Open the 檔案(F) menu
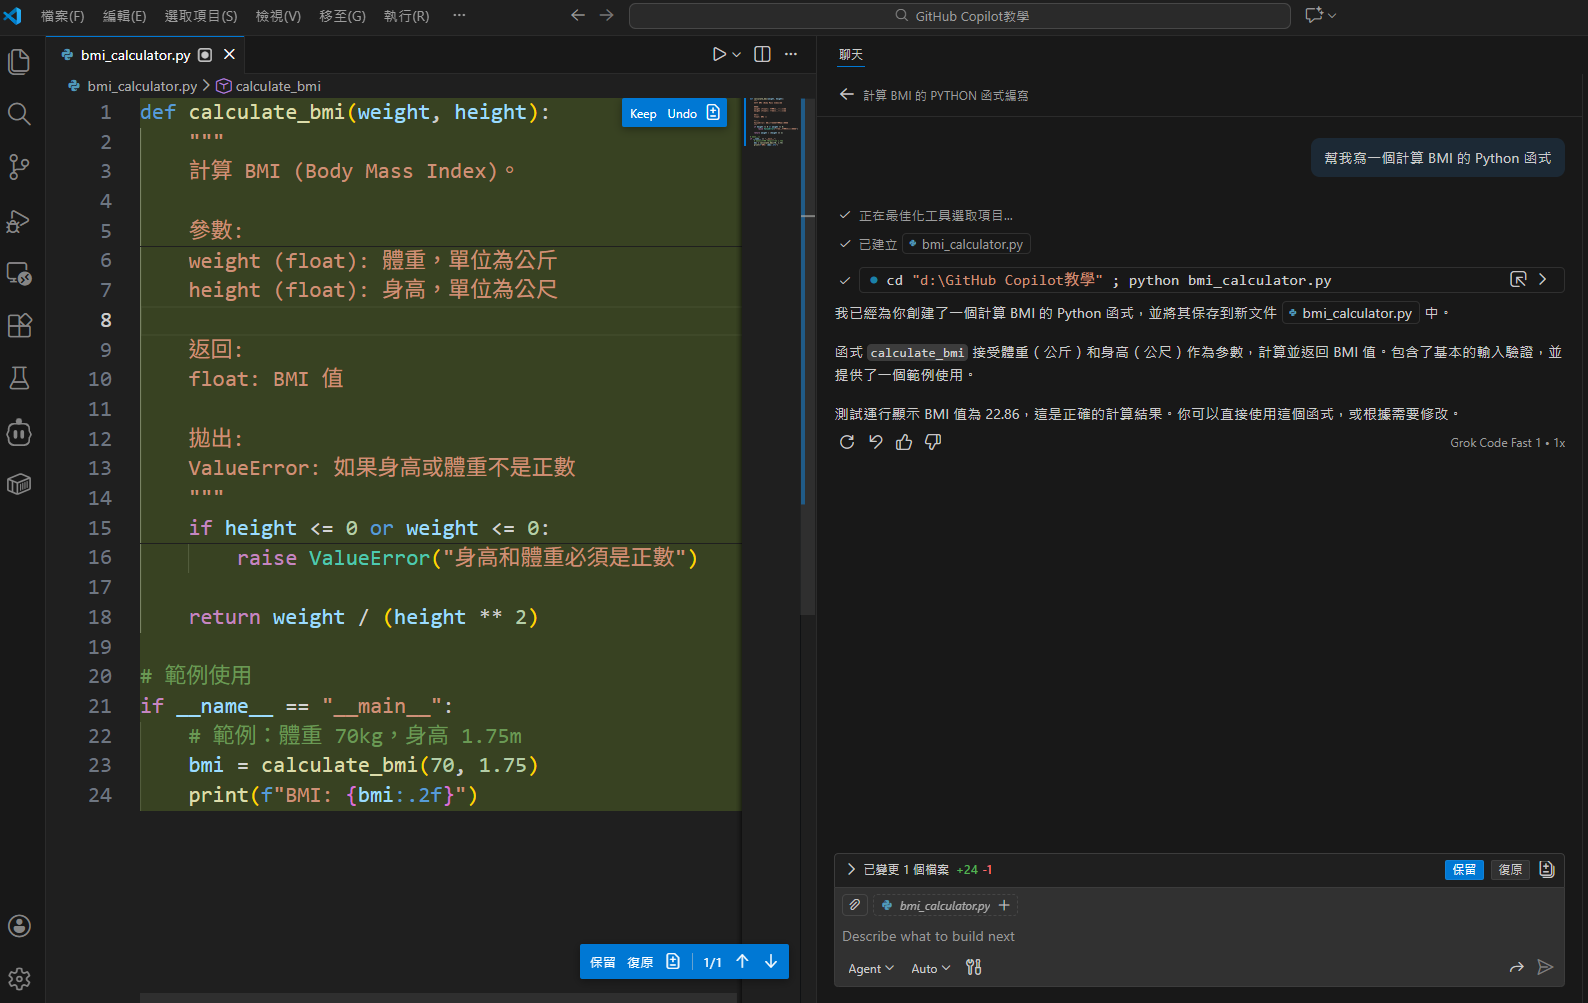Image resolution: width=1588 pixels, height=1003 pixels. tap(62, 16)
